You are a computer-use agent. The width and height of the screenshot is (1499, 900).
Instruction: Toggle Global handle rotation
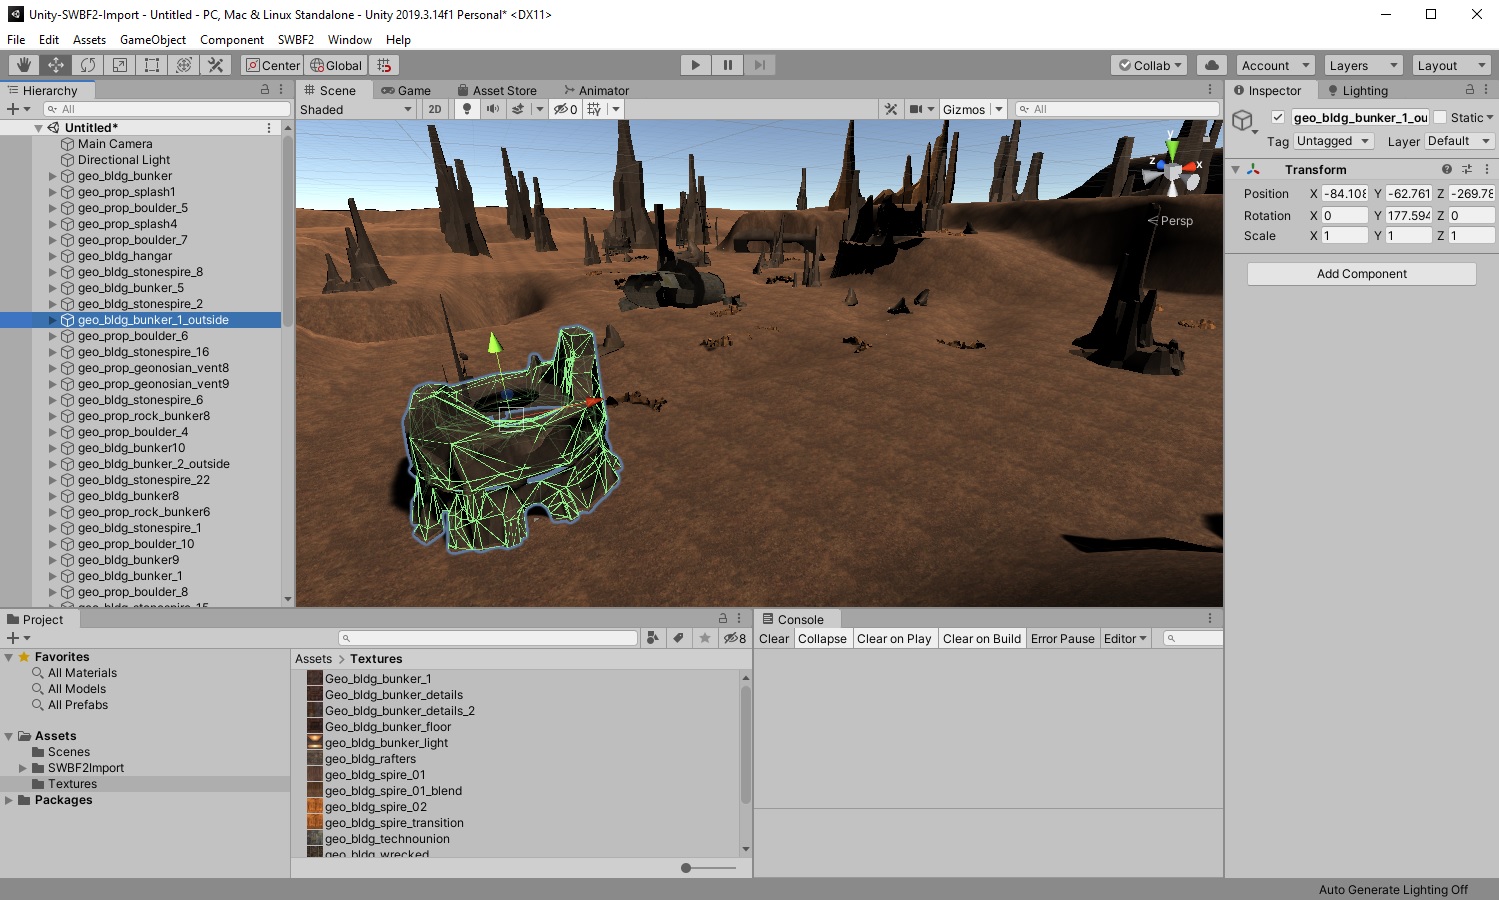click(x=335, y=65)
